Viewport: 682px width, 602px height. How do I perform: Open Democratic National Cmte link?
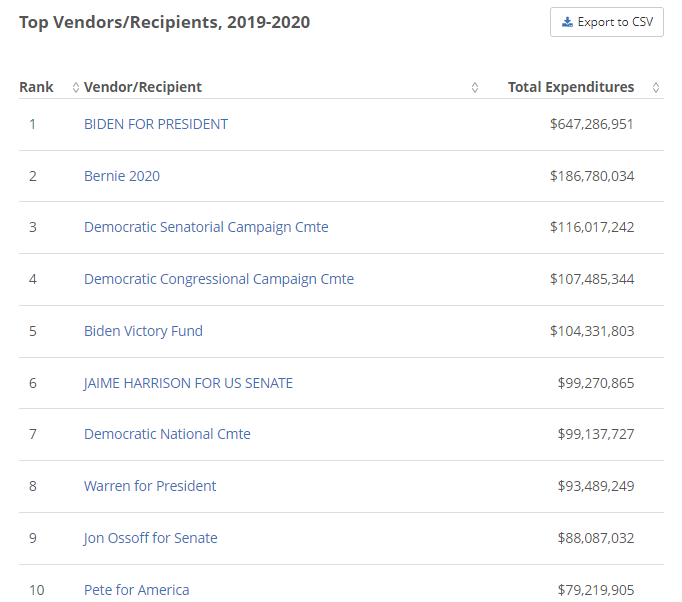167,434
